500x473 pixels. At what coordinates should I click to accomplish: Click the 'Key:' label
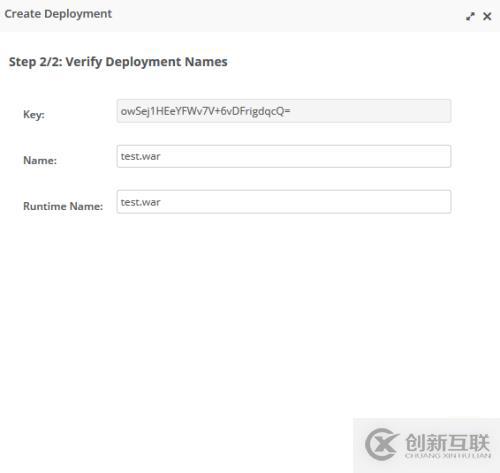(34, 115)
